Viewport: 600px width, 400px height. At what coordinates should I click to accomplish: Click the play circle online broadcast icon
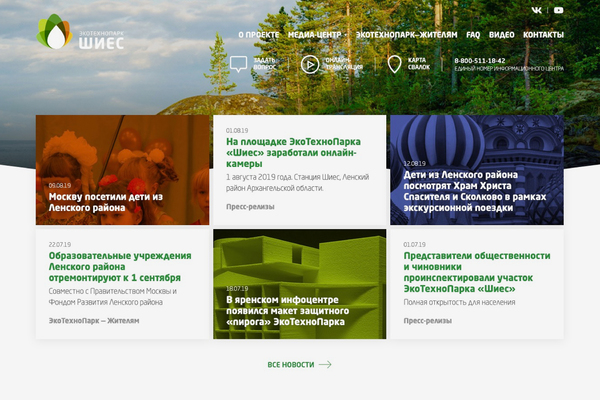coord(310,64)
